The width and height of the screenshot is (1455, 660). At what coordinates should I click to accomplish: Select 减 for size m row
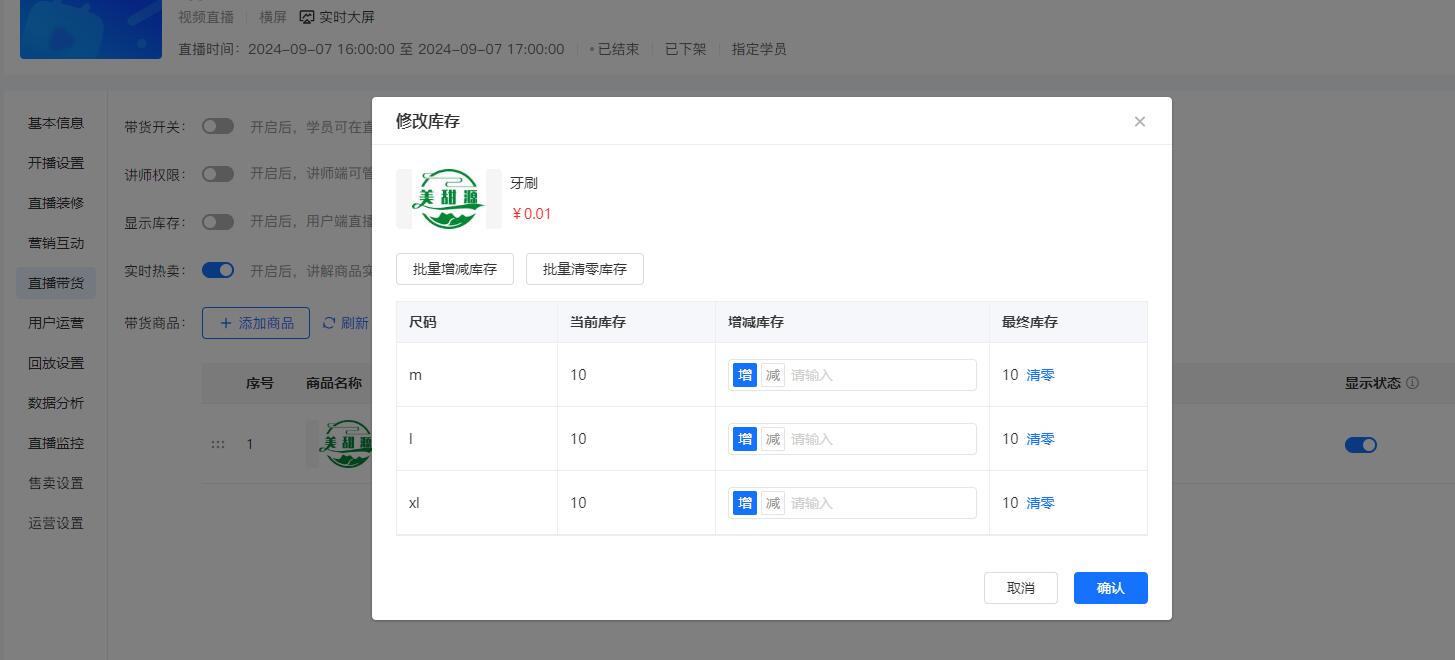point(772,375)
